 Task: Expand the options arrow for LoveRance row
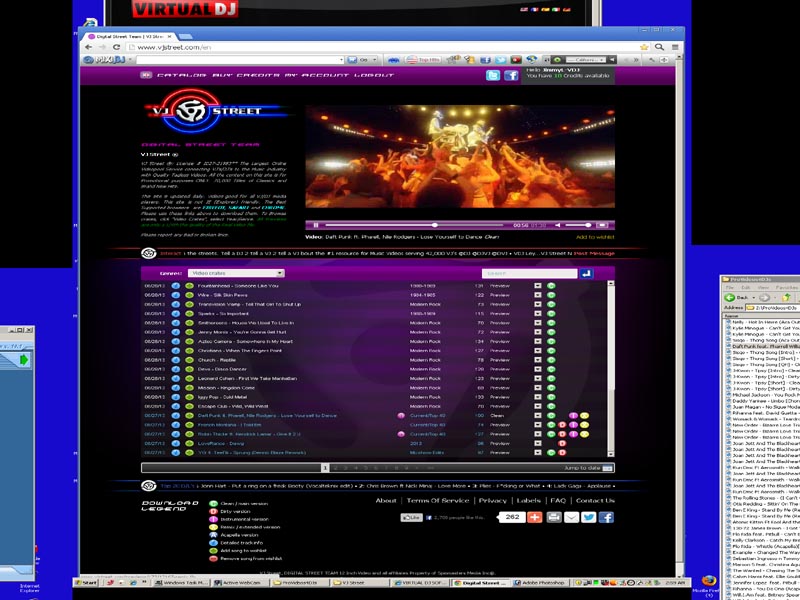coord(538,443)
